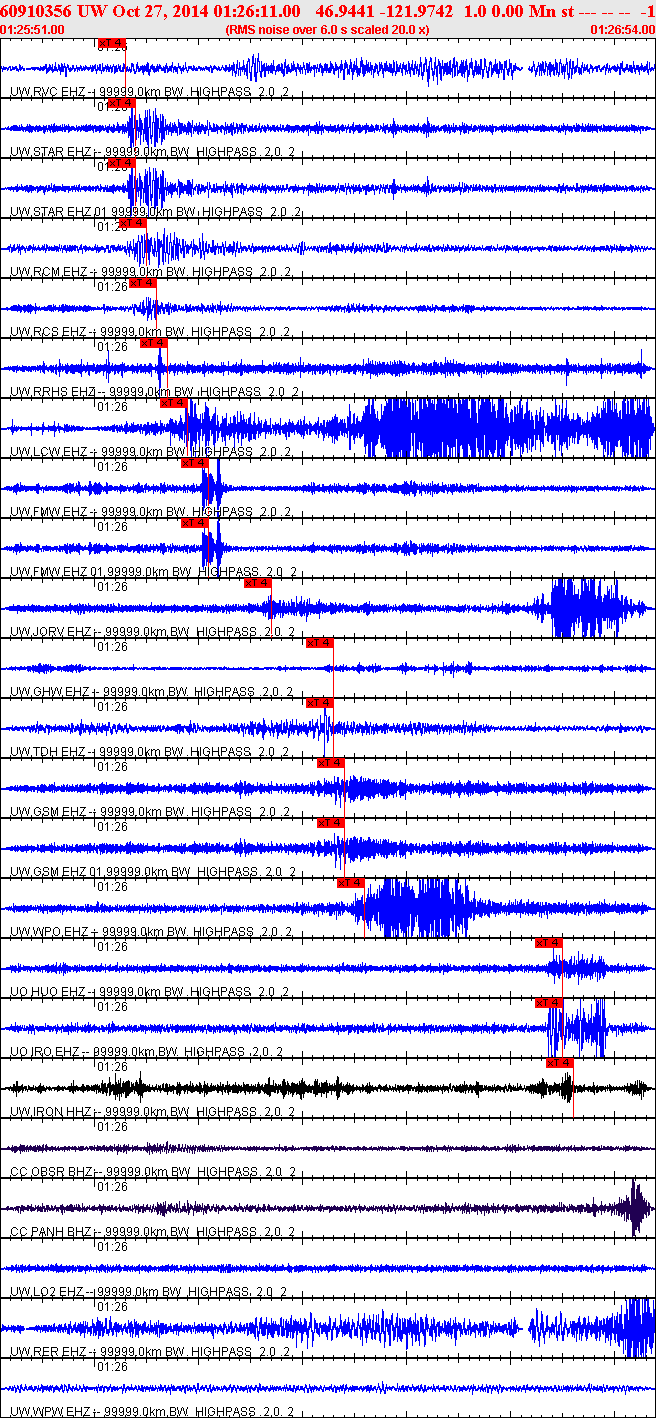656x1418 pixels.
Task: Select the red pick flag on UW.GHW trace
Action: pyautogui.click(x=319, y=643)
